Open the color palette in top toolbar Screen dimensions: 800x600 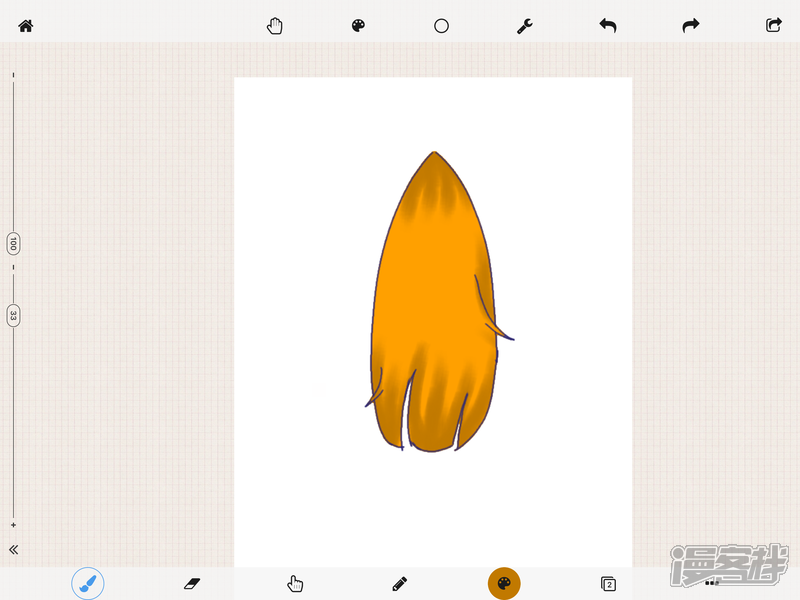358,26
